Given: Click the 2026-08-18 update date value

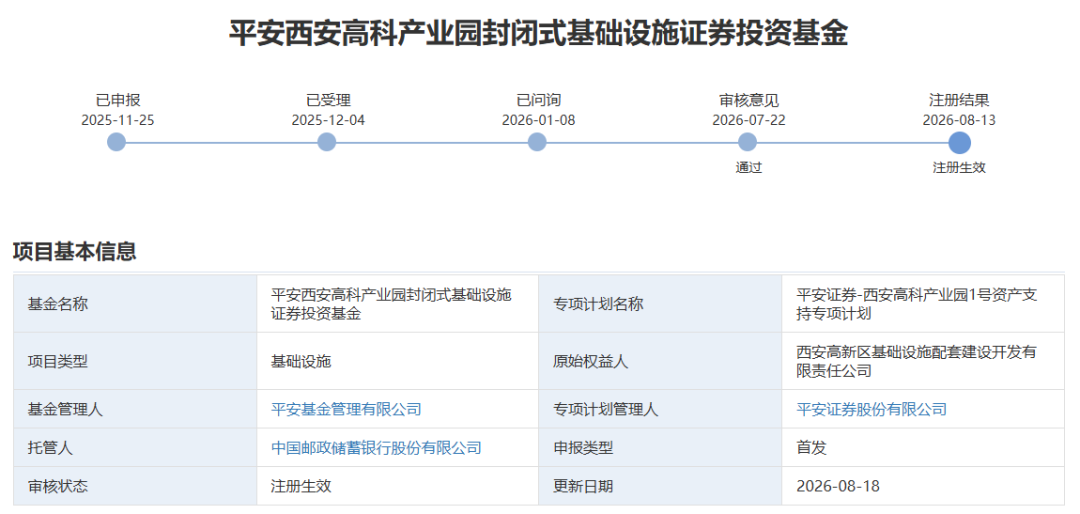Looking at the screenshot, I should pos(838,486).
